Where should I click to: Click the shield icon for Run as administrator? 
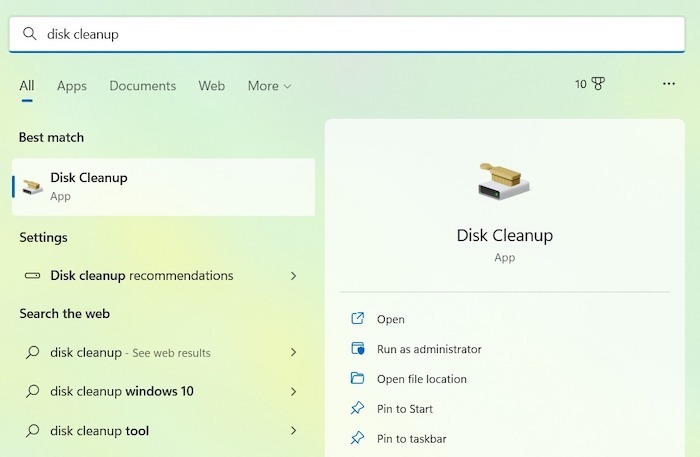[358, 348]
